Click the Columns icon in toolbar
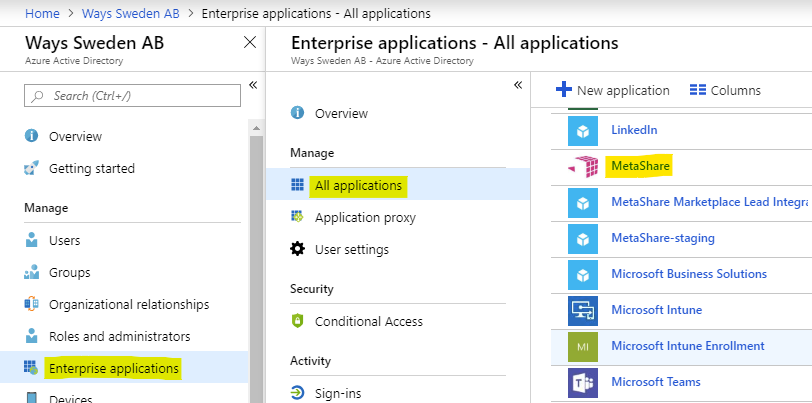Image resolution: width=812 pixels, height=403 pixels. [698, 90]
